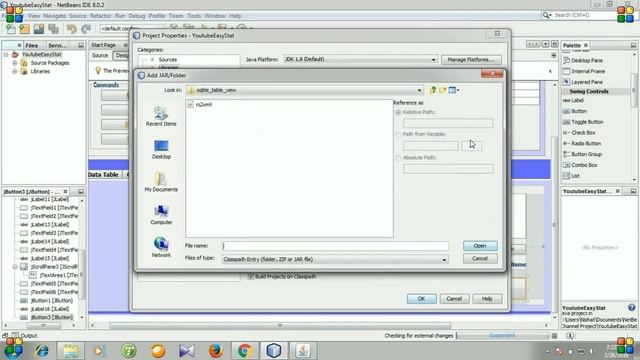
Task: Cancel the Add JAR/Folder dialog
Action: (x=480, y=258)
